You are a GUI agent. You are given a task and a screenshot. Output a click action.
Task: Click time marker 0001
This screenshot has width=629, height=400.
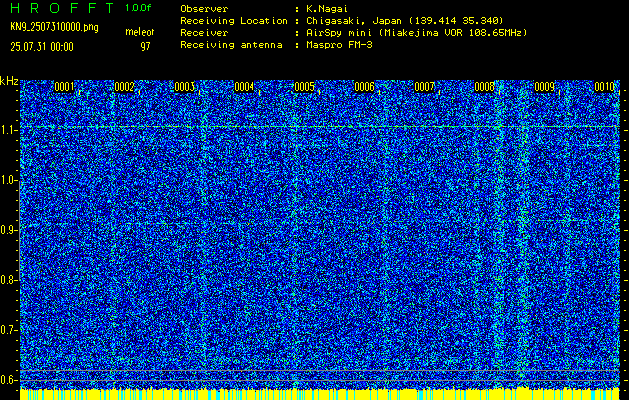64,87
